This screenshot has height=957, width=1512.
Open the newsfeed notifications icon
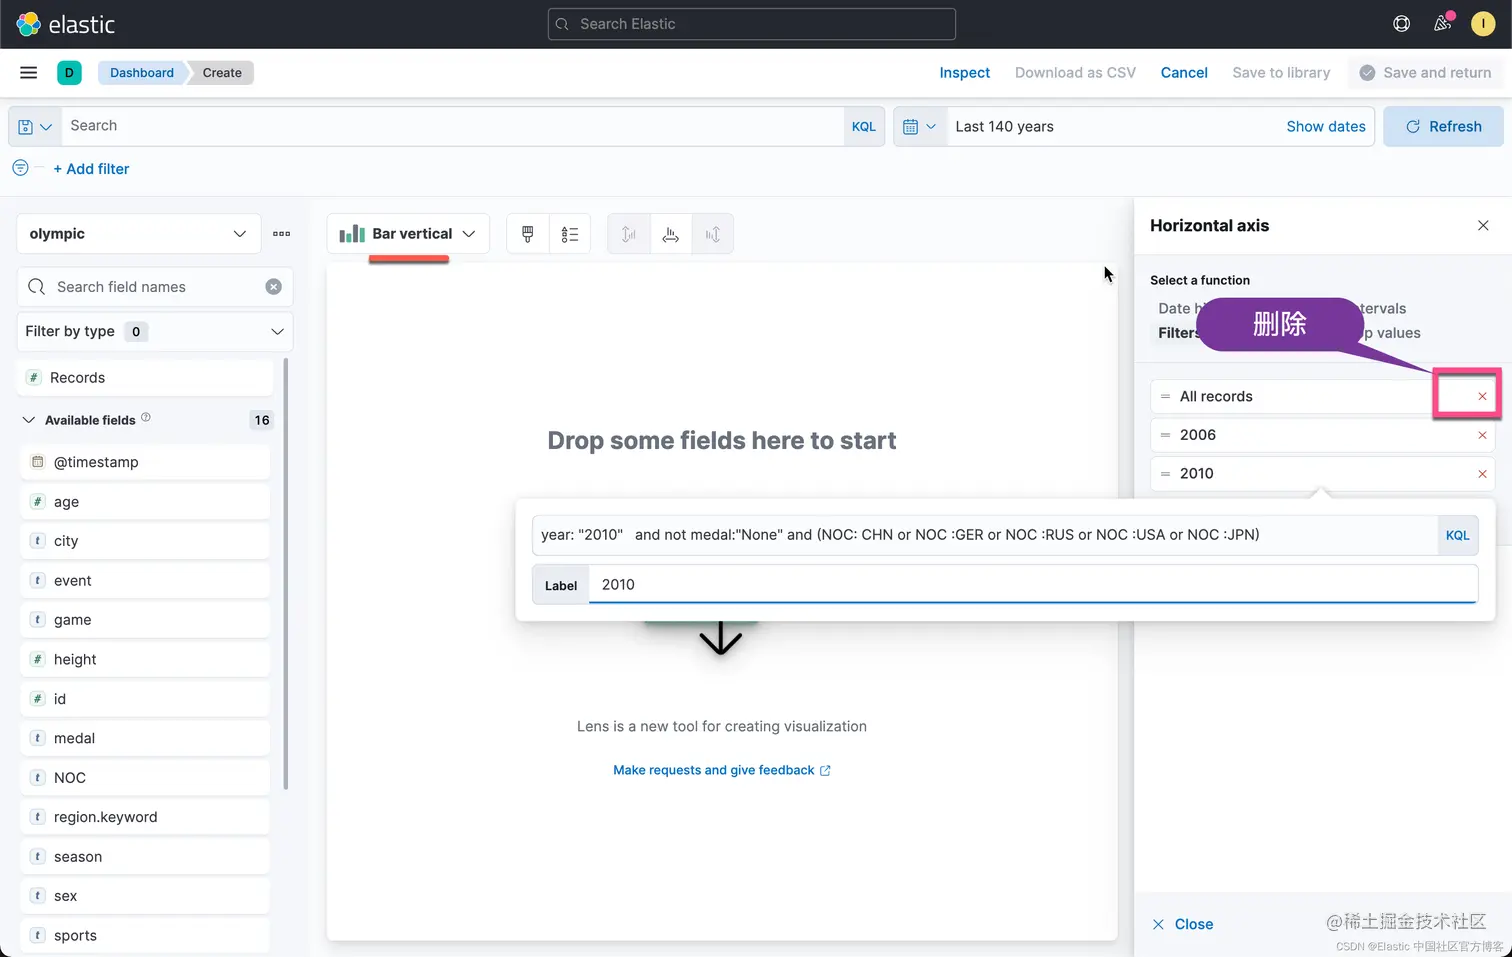point(1442,24)
